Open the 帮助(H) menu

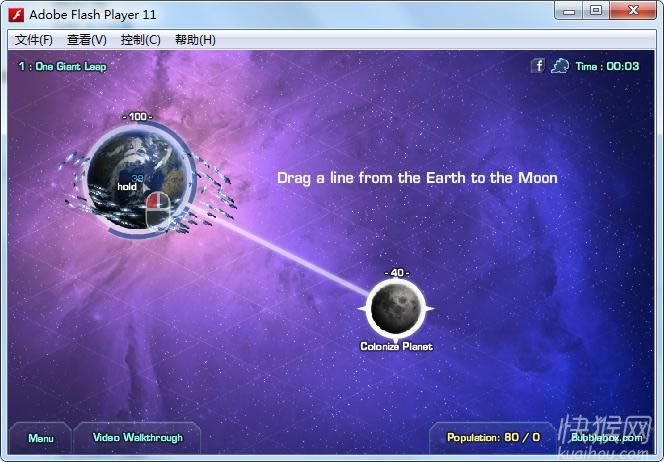(195, 40)
